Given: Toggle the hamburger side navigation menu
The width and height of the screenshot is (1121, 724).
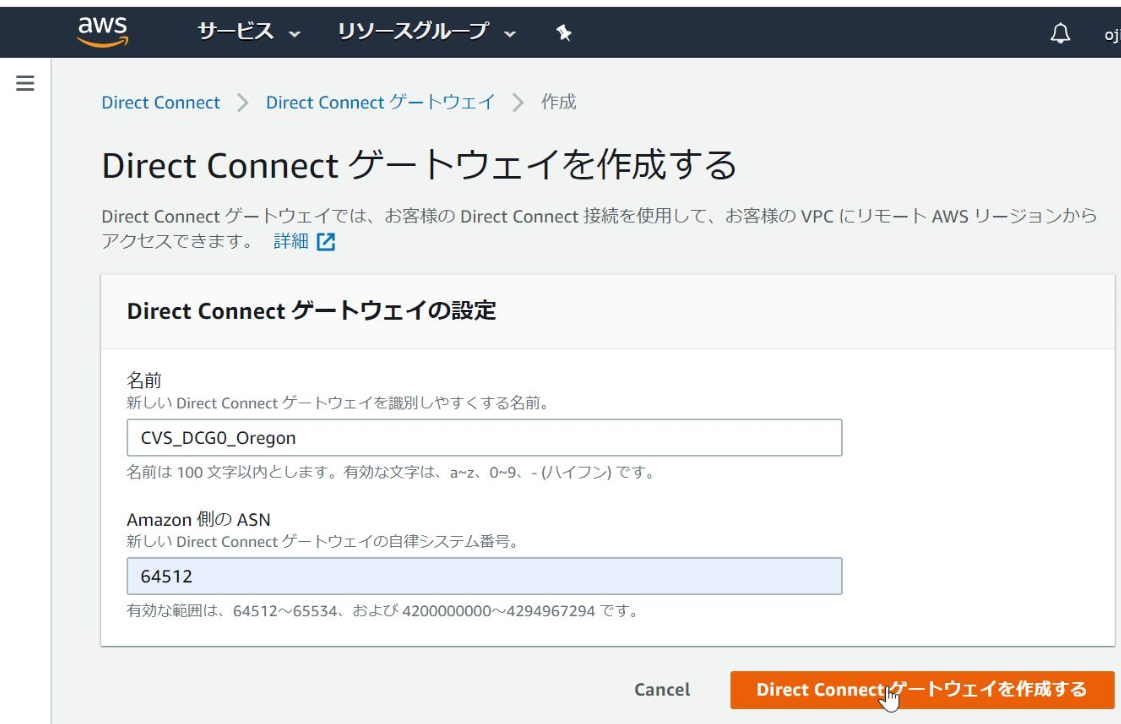Looking at the screenshot, I should [x=25, y=84].
